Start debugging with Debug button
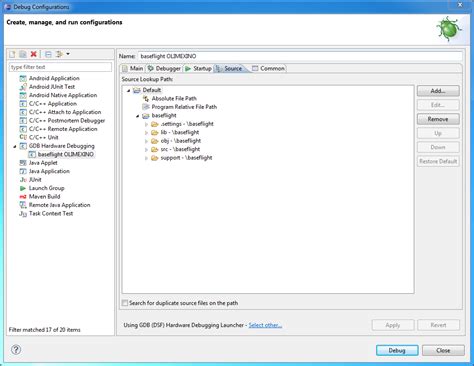 coord(397,350)
